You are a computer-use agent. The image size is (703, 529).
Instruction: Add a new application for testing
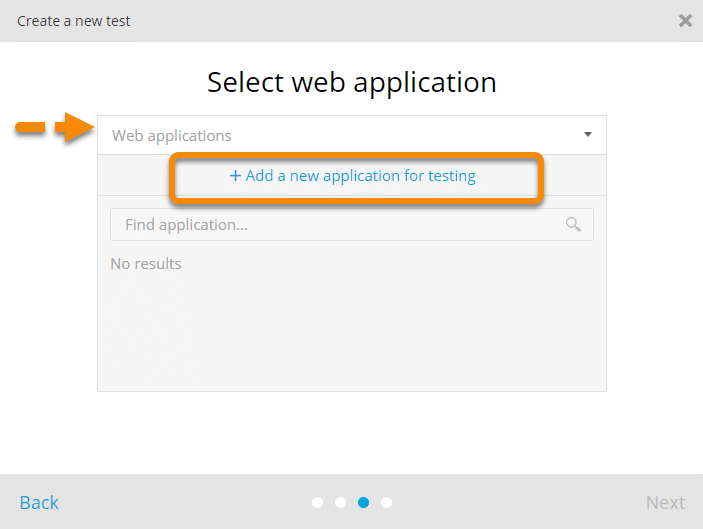pos(352,176)
